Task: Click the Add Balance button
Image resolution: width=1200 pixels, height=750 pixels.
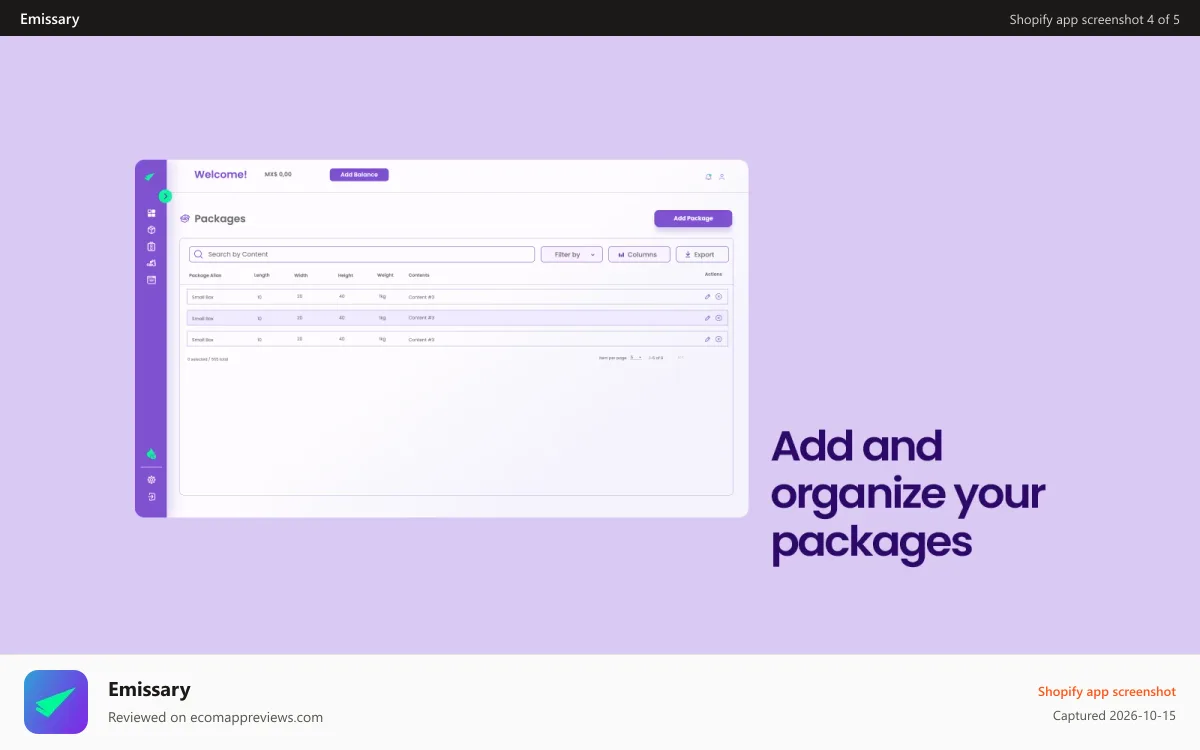Action: (359, 175)
